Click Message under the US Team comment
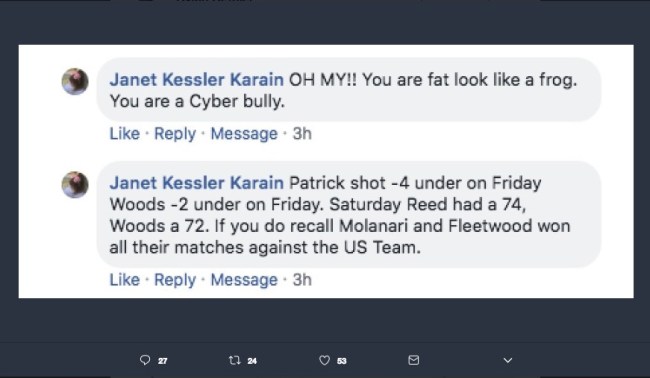650x378 pixels. click(x=244, y=280)
